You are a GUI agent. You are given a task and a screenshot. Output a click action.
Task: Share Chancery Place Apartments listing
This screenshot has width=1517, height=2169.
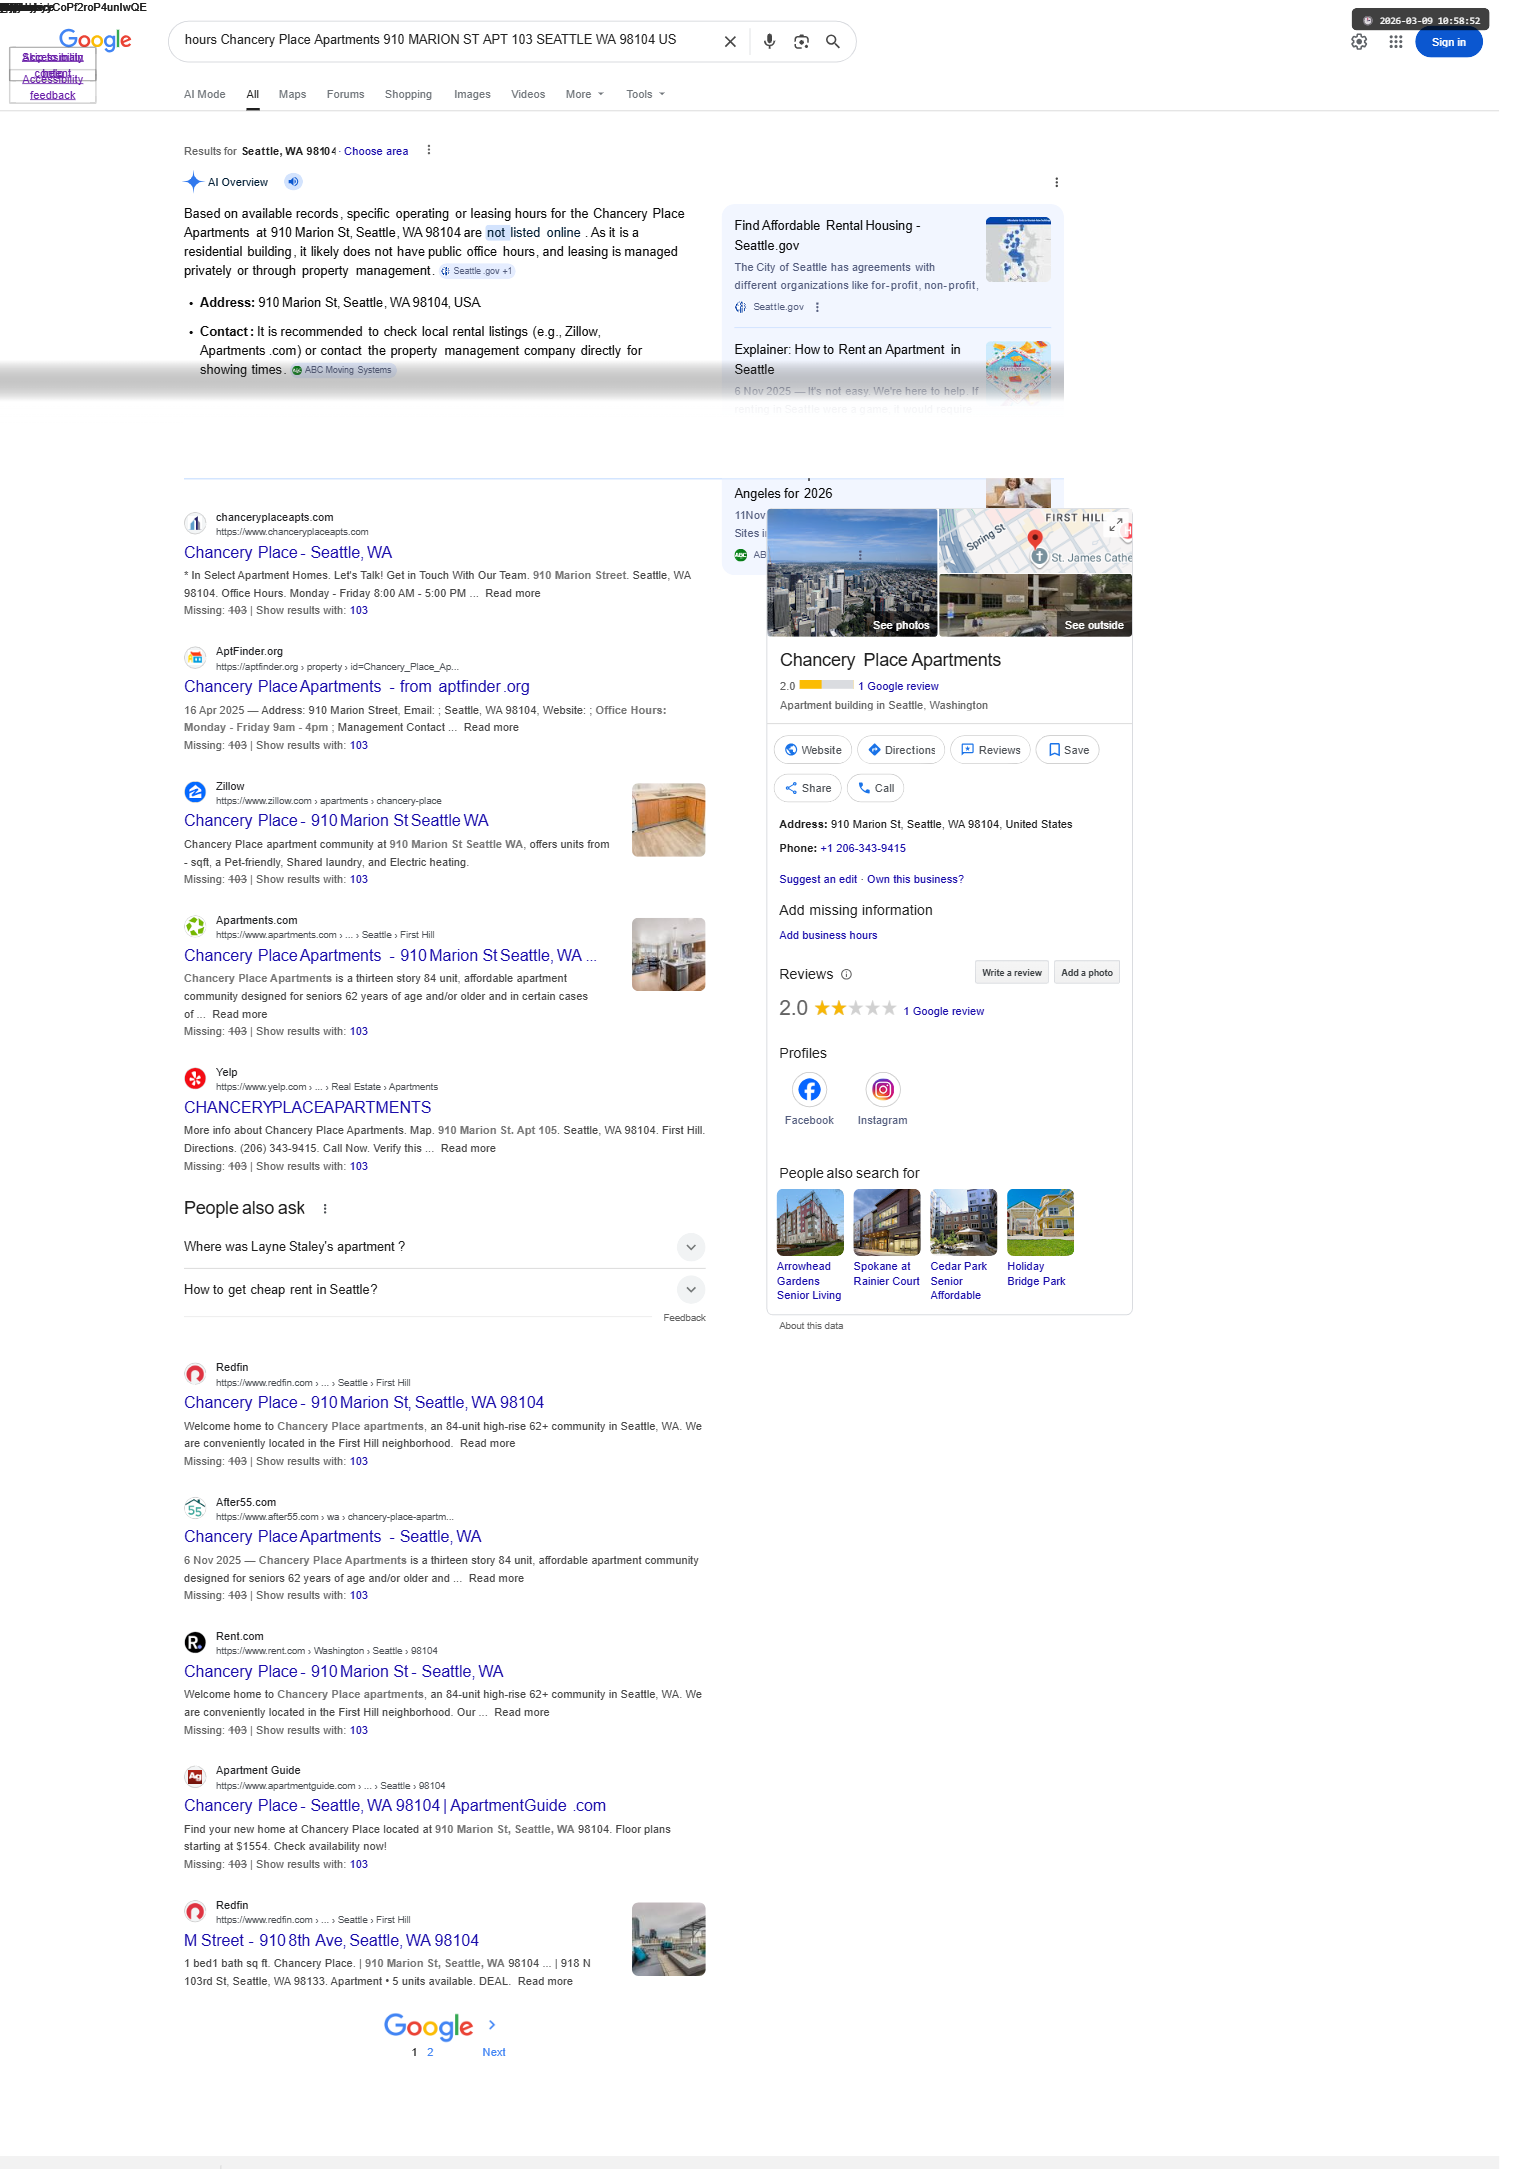[x=807, y=788]
